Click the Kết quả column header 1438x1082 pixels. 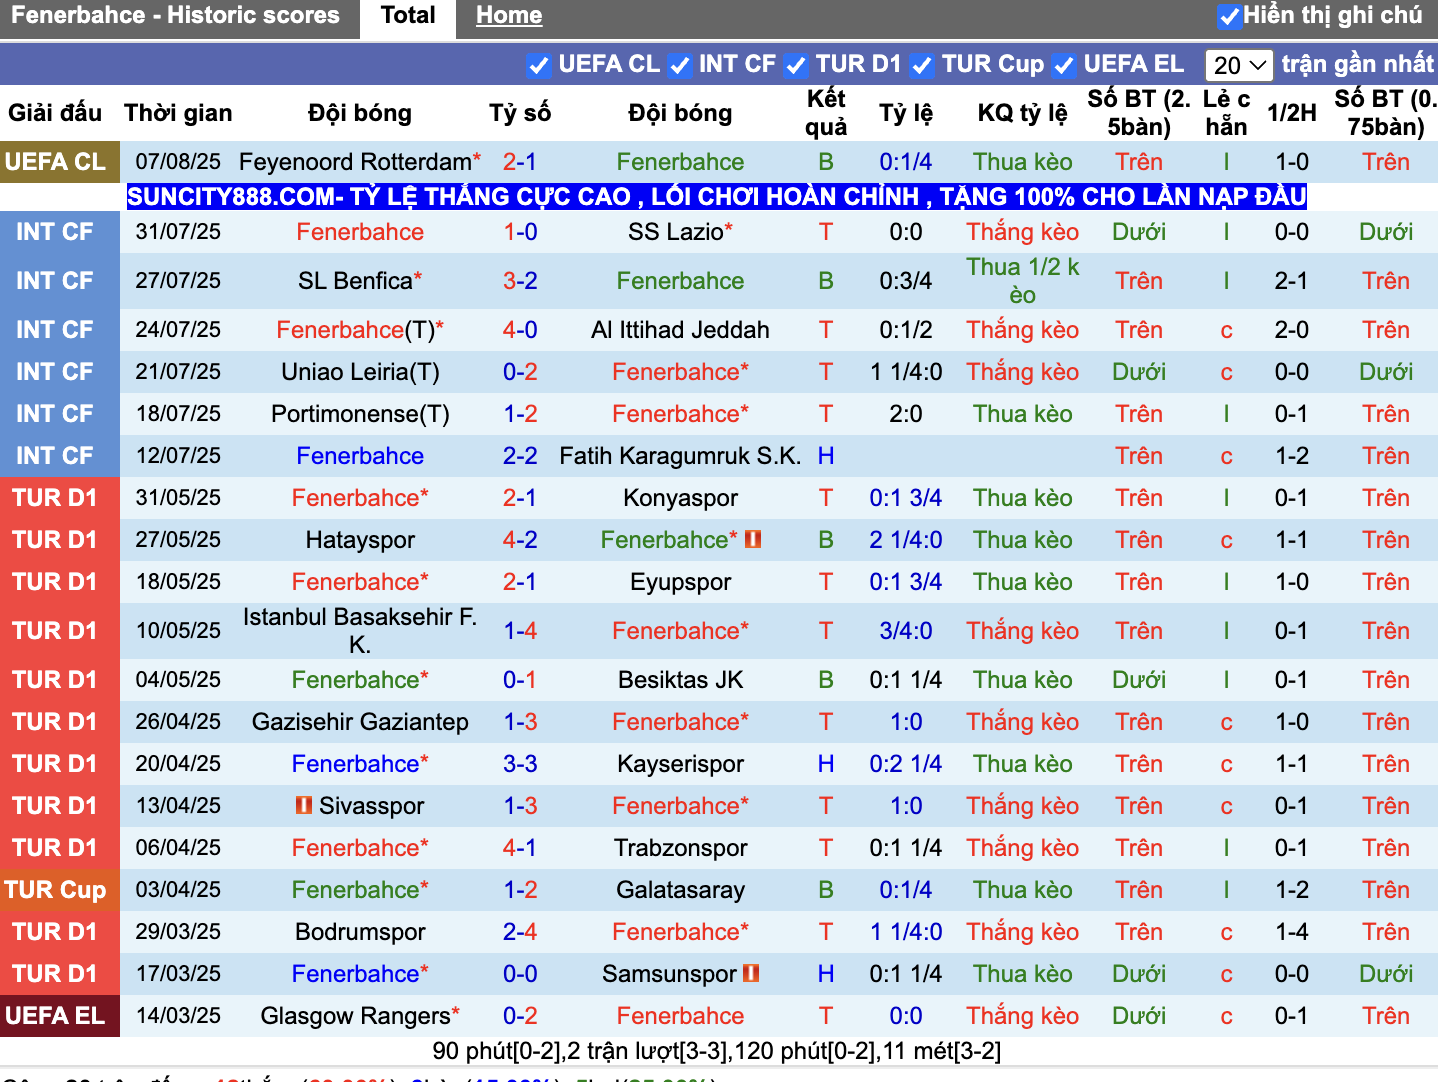click(826, 113)
